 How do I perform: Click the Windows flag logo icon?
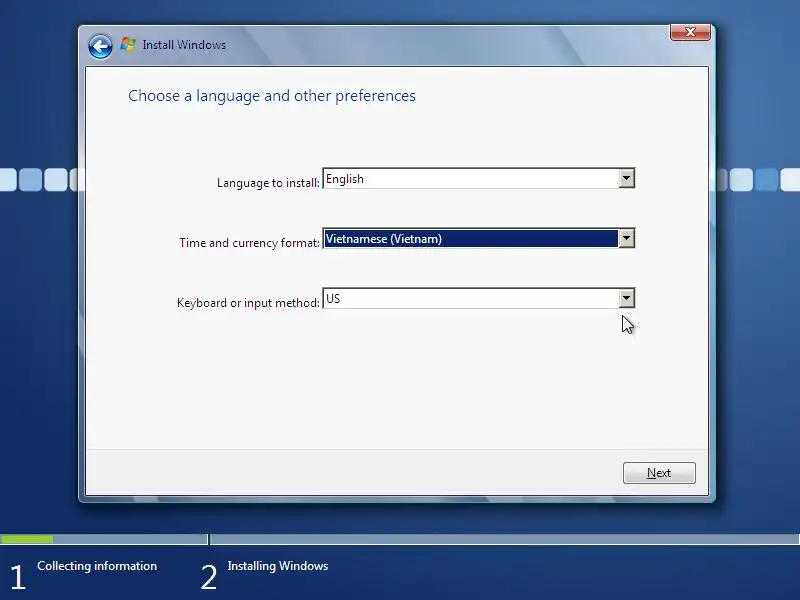point(128,45)
